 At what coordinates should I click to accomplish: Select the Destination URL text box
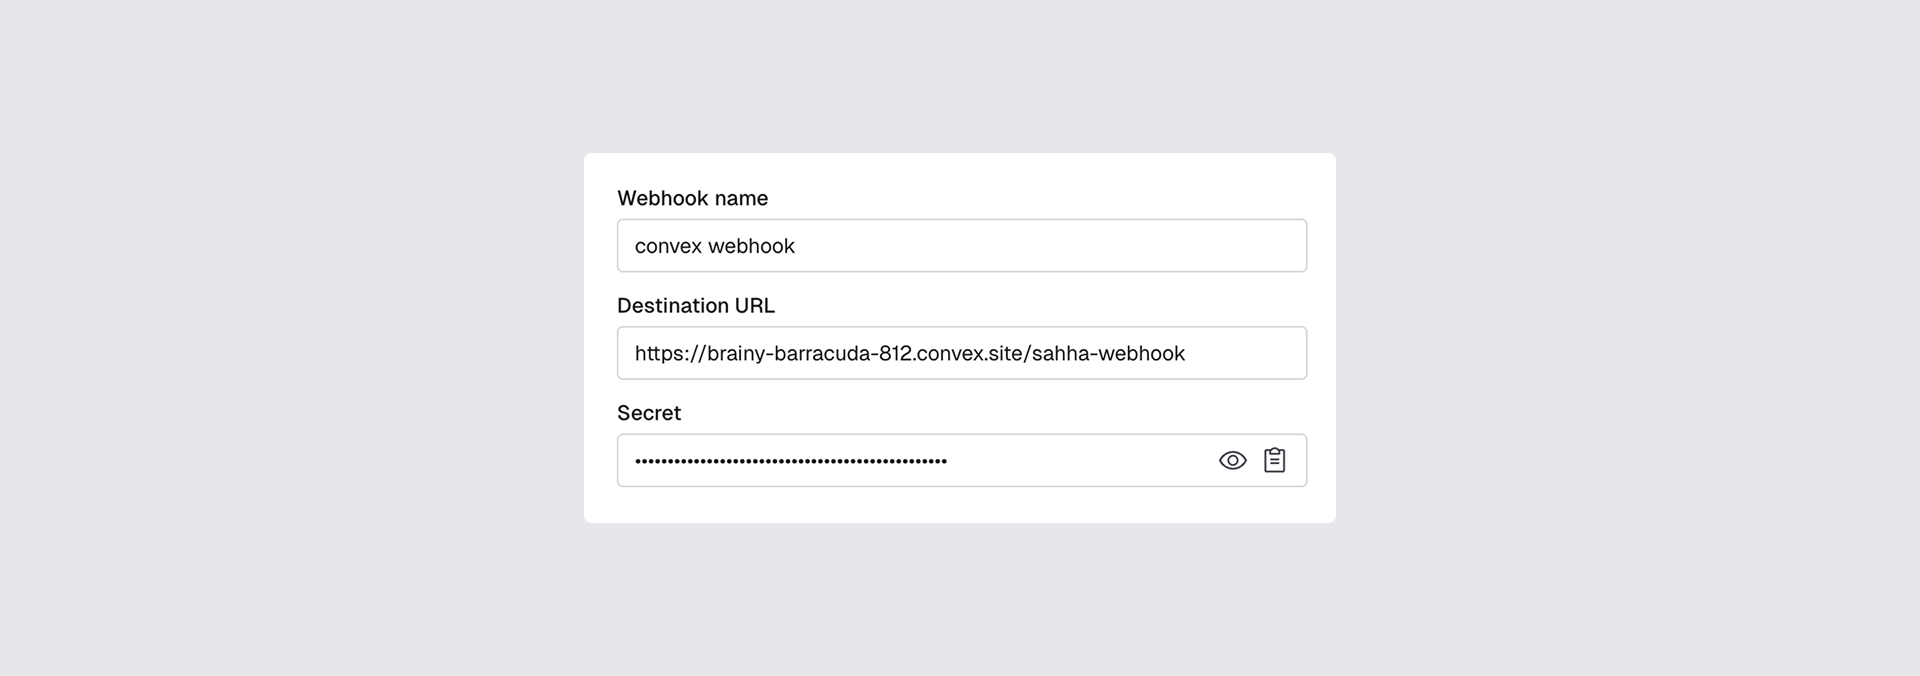[x=960, y=353]
